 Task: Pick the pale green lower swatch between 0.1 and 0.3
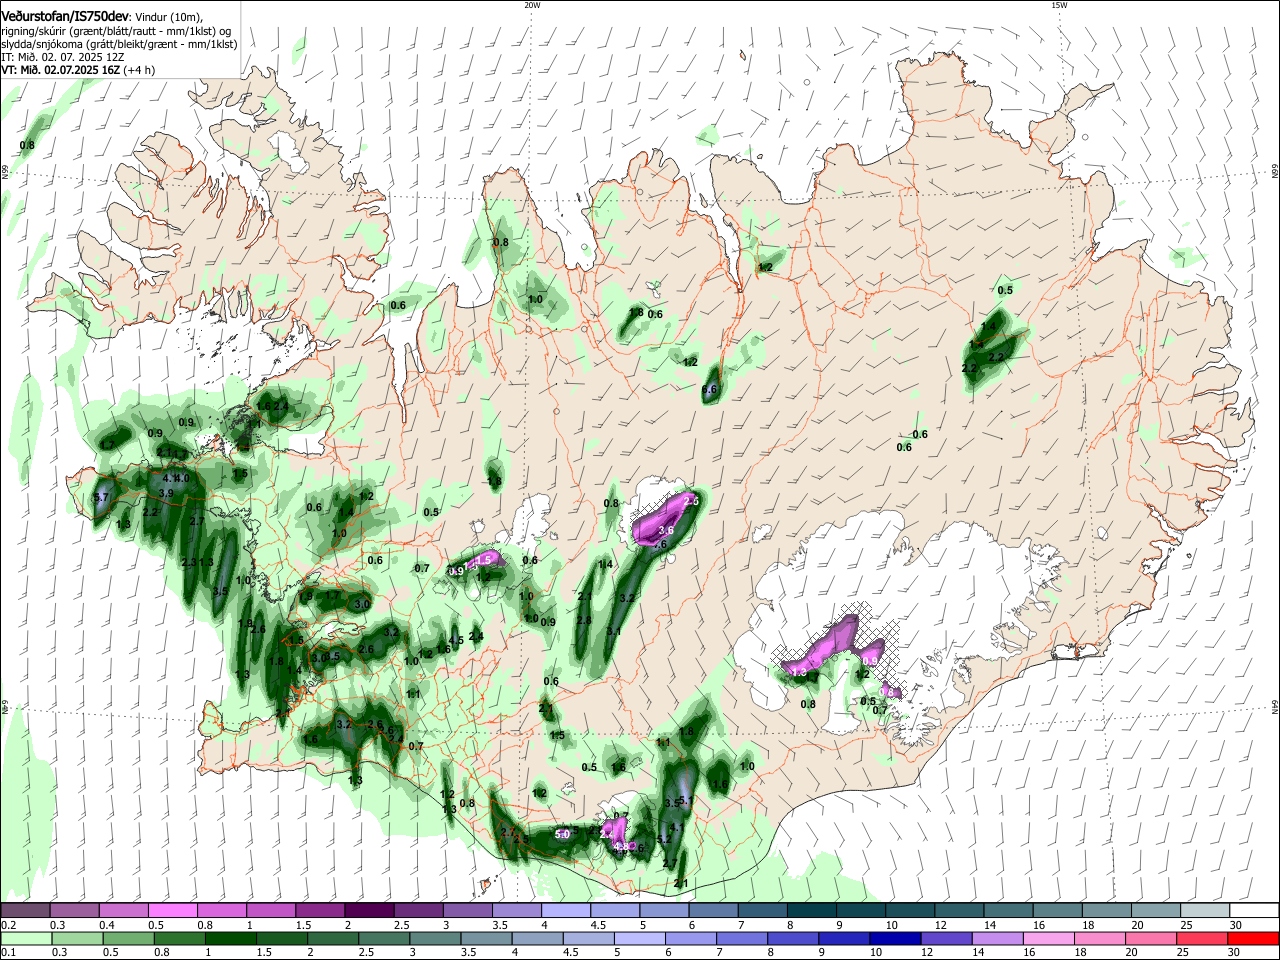[26, 938]
